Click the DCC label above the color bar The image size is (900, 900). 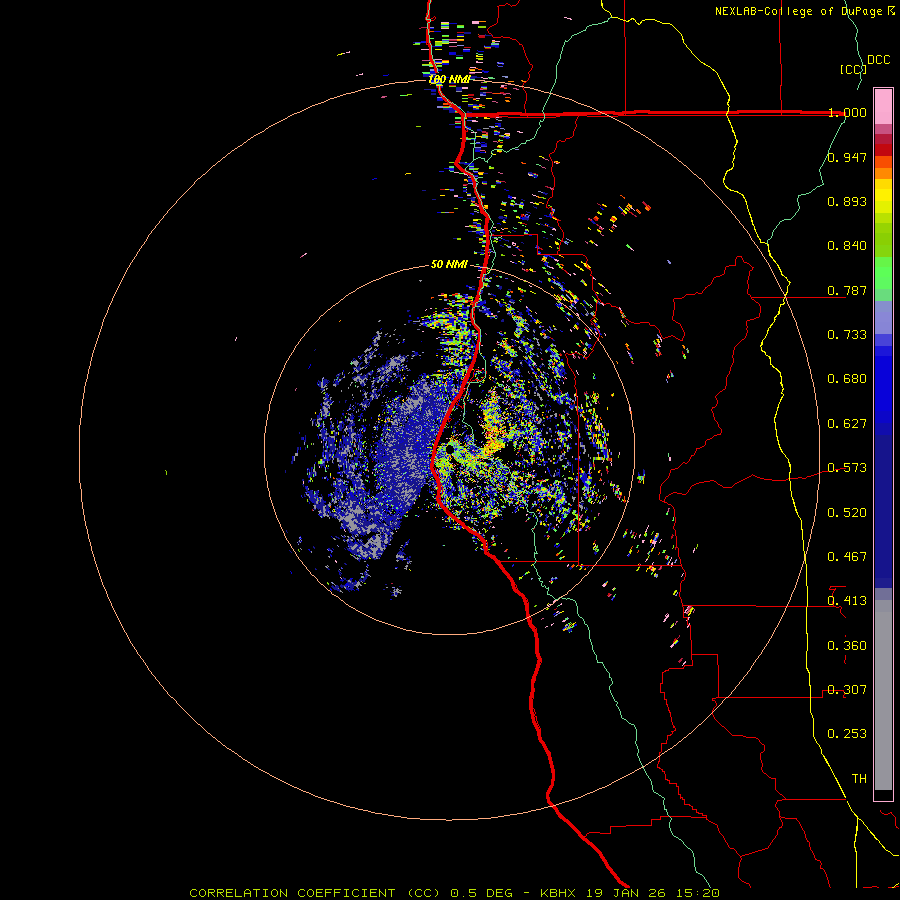coord(879,60)
